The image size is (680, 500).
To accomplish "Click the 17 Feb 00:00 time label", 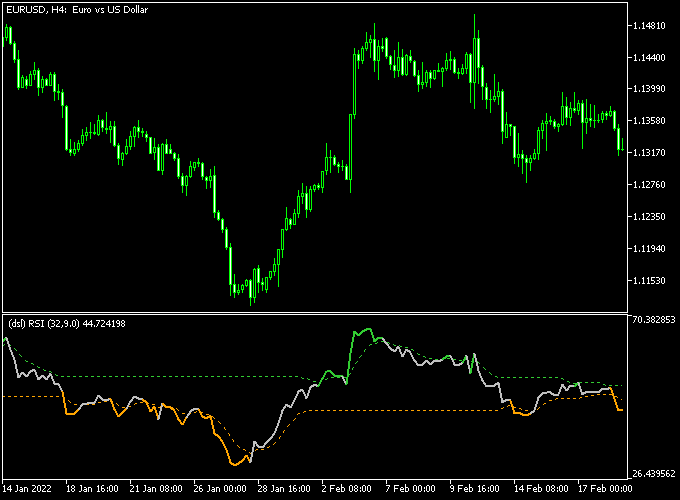I will tap(605, 489).
